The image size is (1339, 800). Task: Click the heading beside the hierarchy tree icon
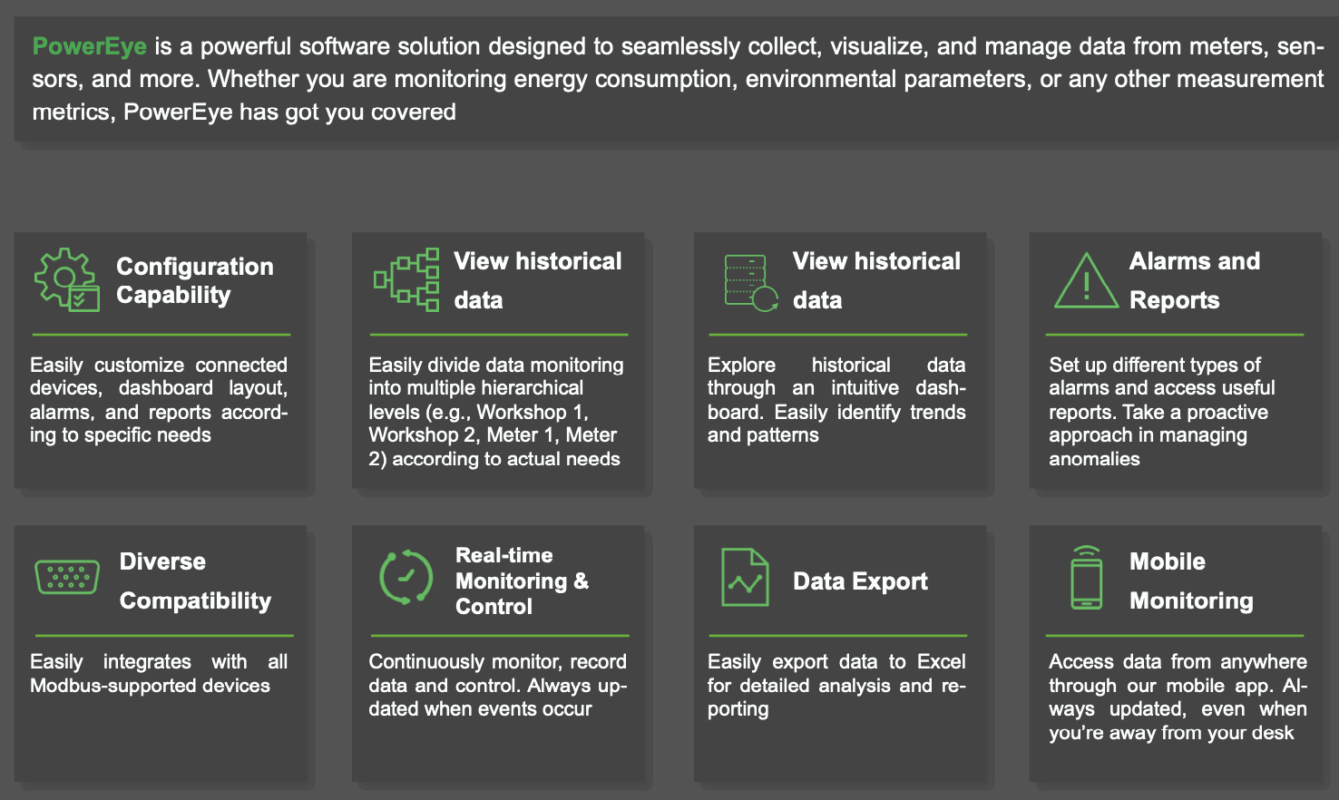(x=537, y=281)
